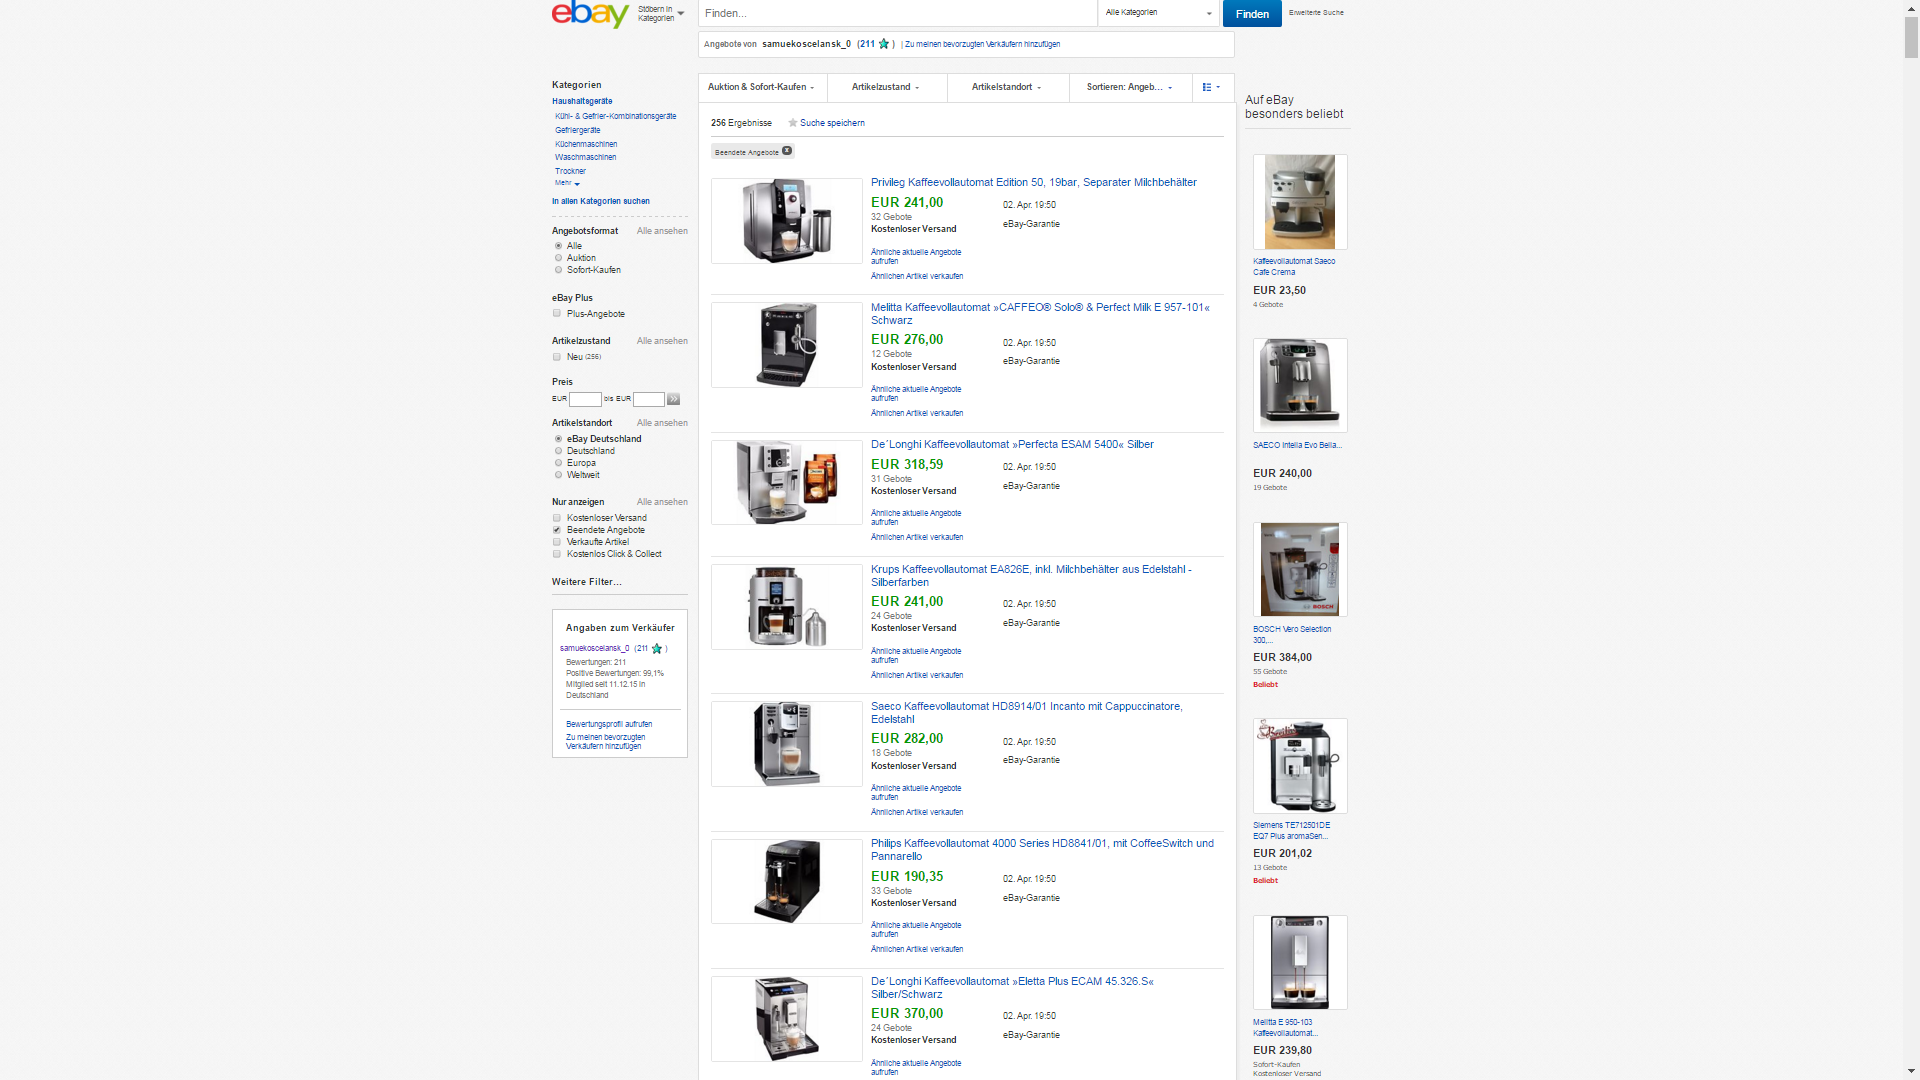Click the maximum price bis EUR input
This screenshot has width=1920, height=1080.
[649, 399]
